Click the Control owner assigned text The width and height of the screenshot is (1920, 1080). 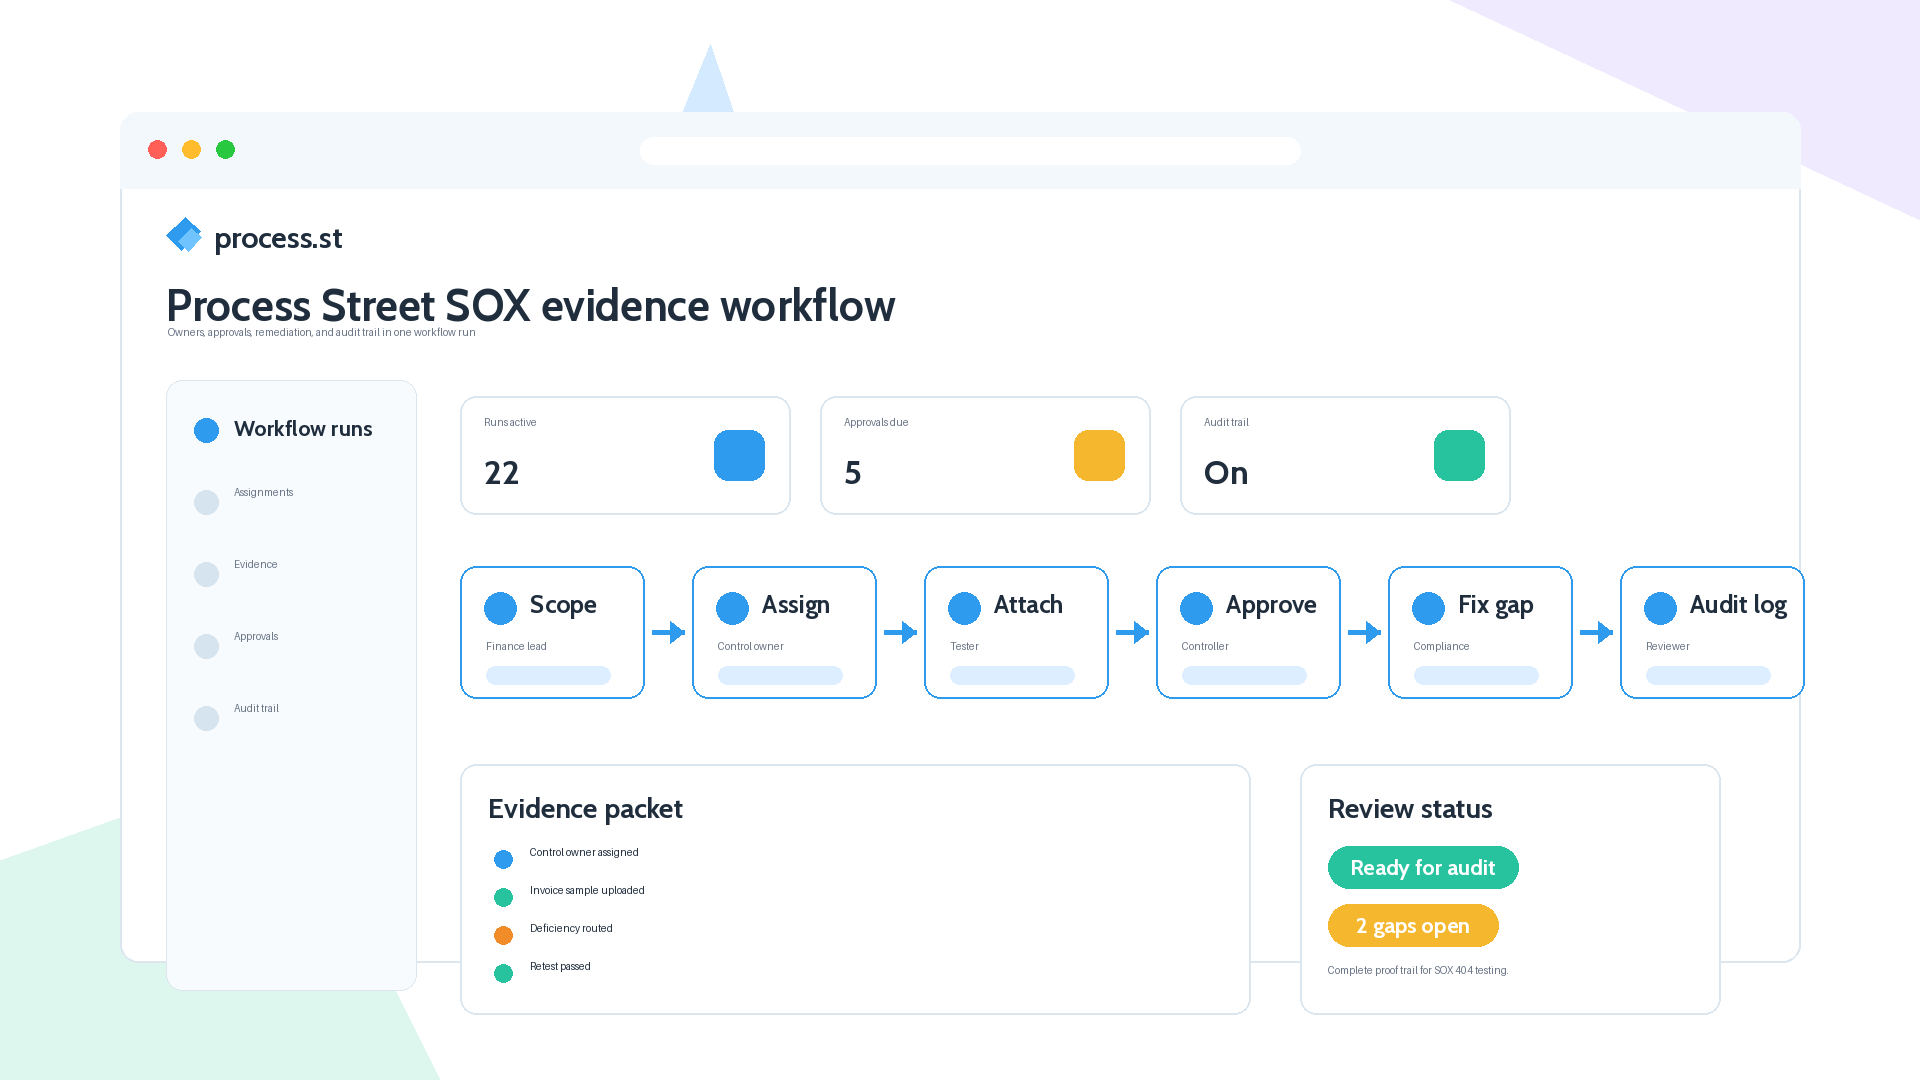pyautogui.click(x=584, y=852)
